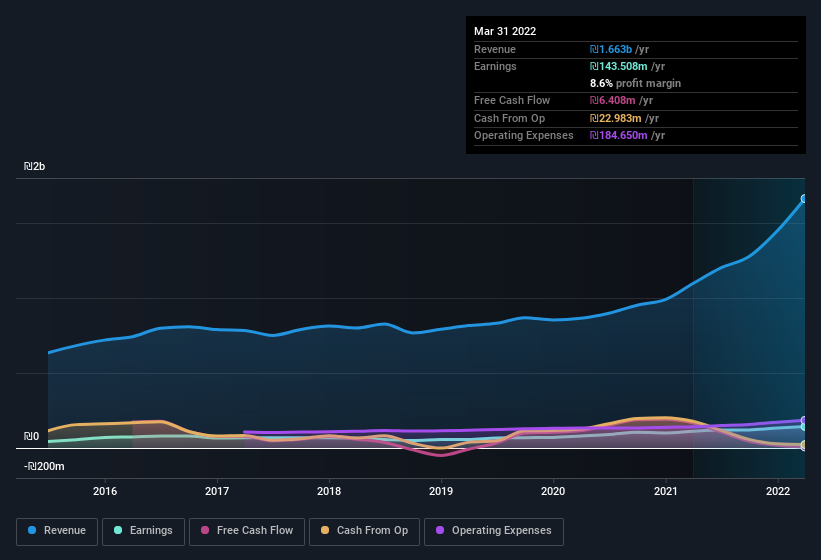Click the ₪0 y-axis label
The width and height of the screenshot is (821, 560).
click(x=31, y=436)
